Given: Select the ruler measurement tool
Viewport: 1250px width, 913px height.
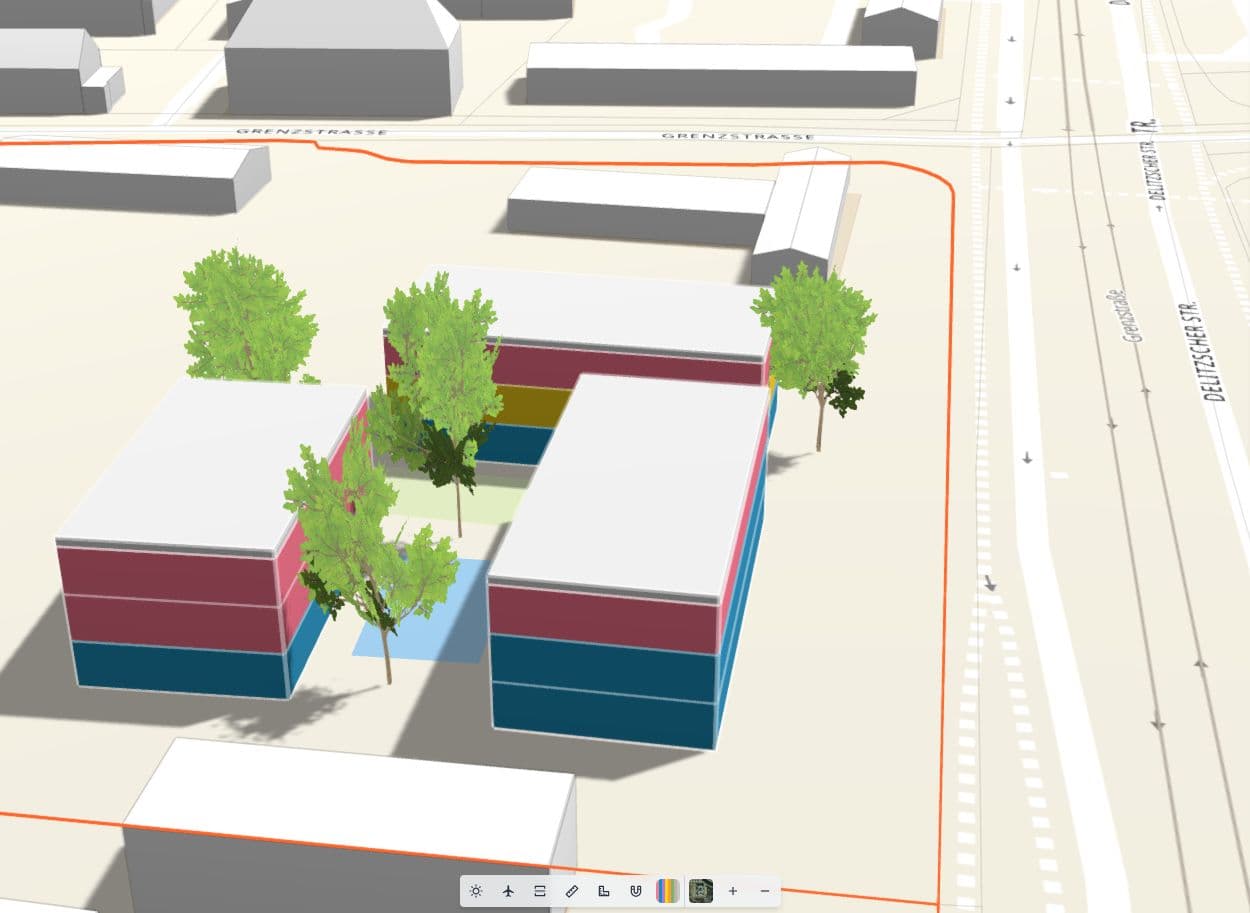Looking at the screenshot, I should click(572, 889).
